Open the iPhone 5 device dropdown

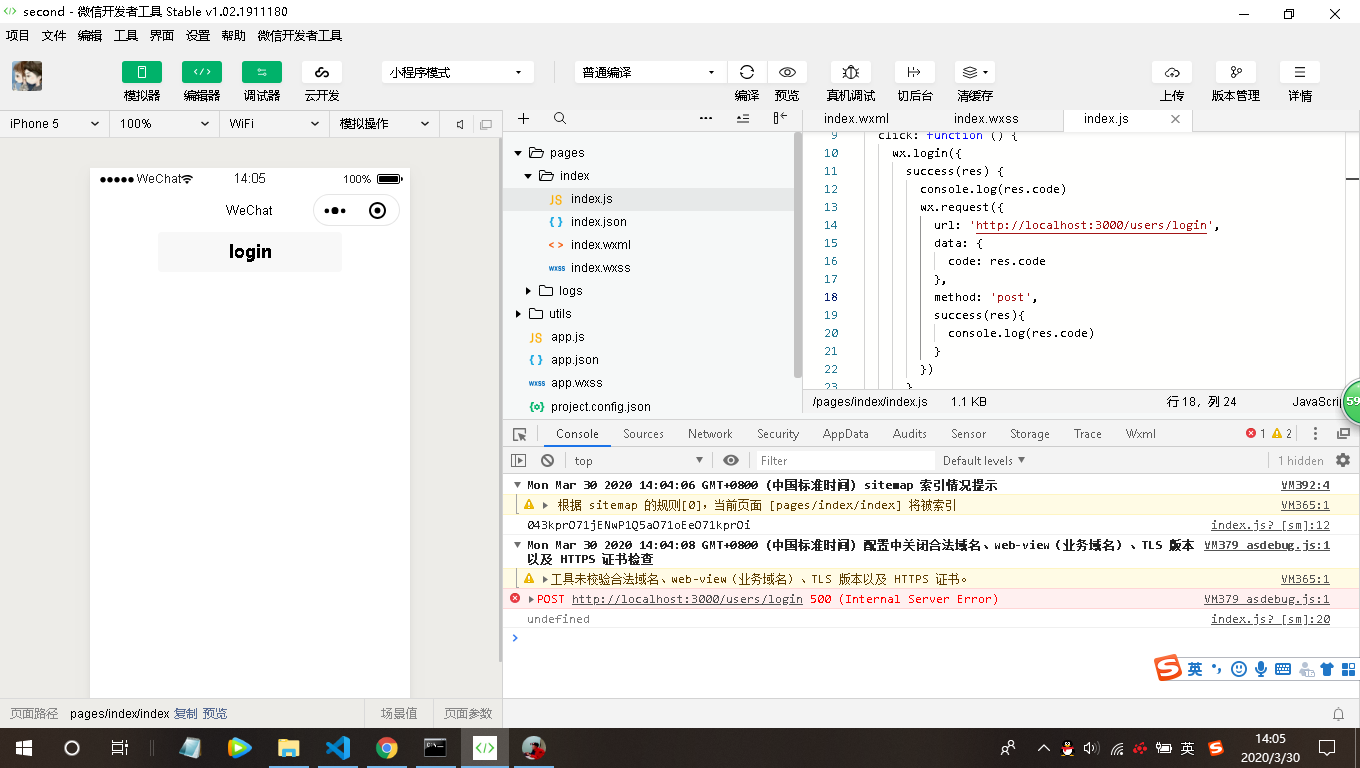click(54, 124)
